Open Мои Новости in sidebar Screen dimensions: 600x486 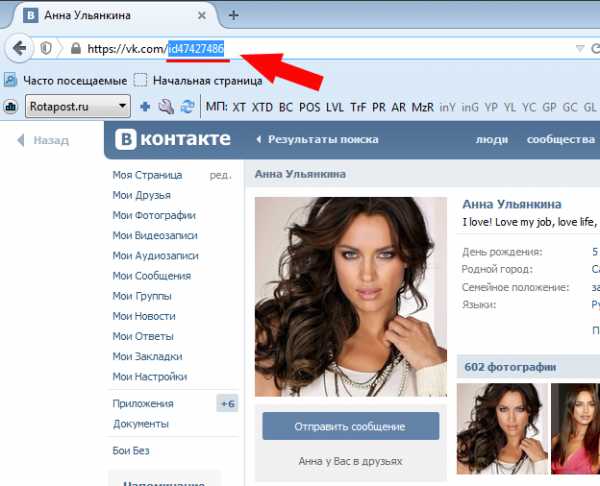coord(144,316)
